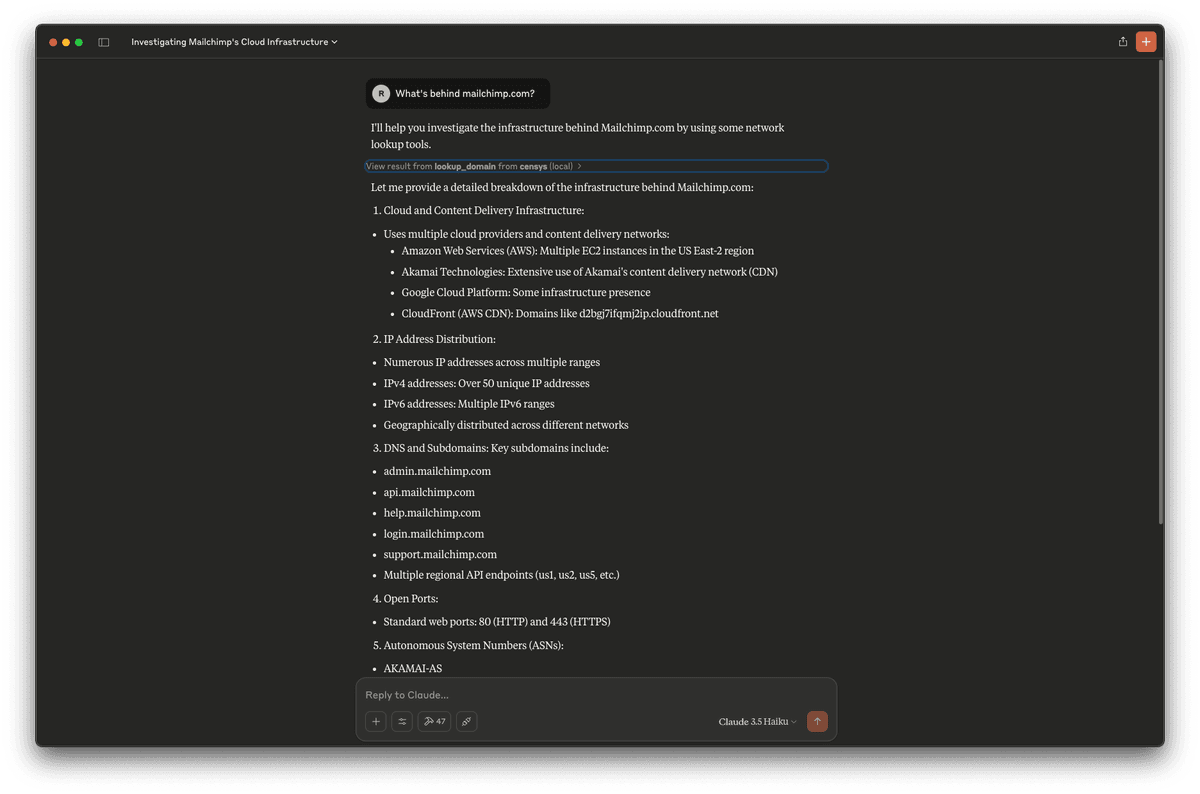Click the "Multiple regional API endpoints" bullet
The image size is (1200, 794).
[x=502, y=576]
